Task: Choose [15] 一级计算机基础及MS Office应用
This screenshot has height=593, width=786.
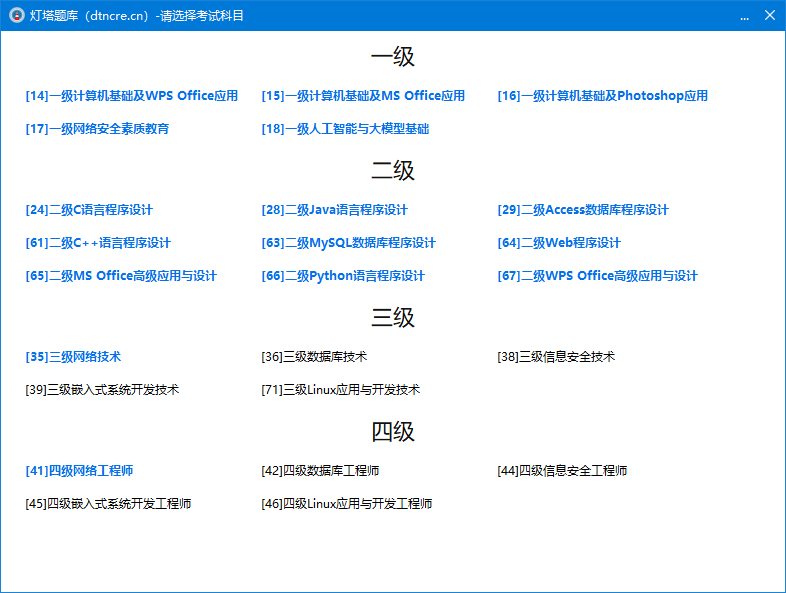Action: (x=363, y=96)
